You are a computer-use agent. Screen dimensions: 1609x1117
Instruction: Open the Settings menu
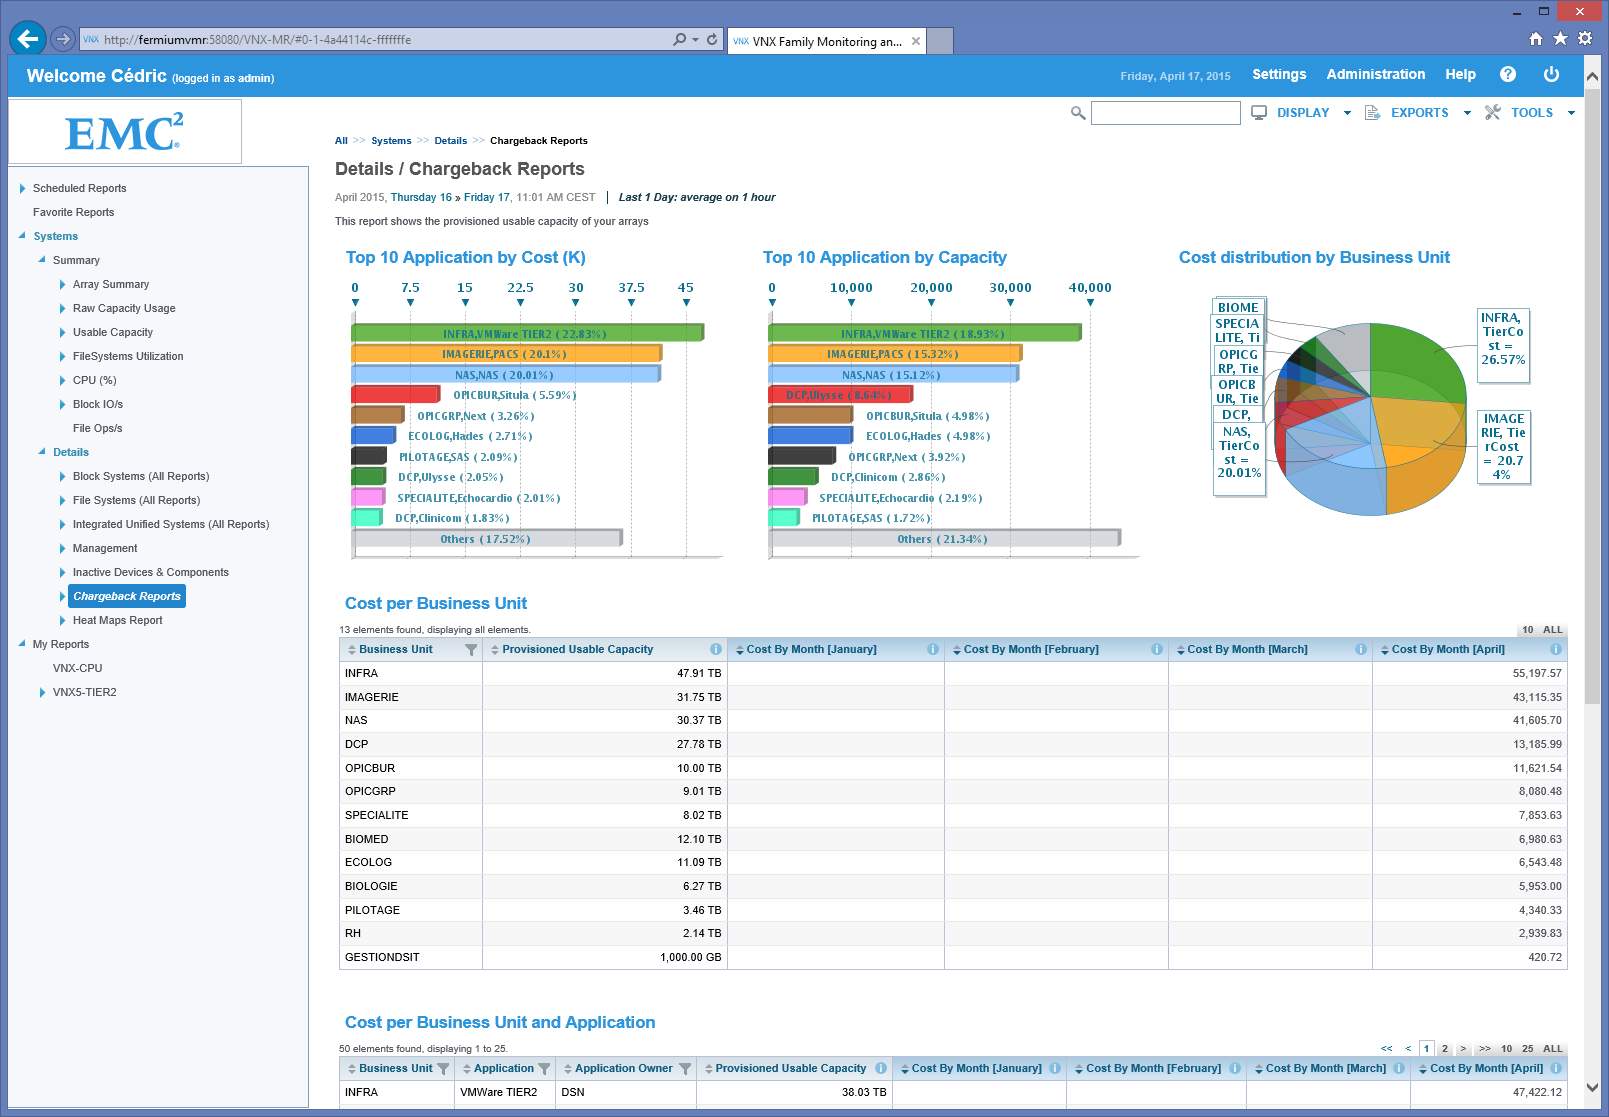(1279, 75)
